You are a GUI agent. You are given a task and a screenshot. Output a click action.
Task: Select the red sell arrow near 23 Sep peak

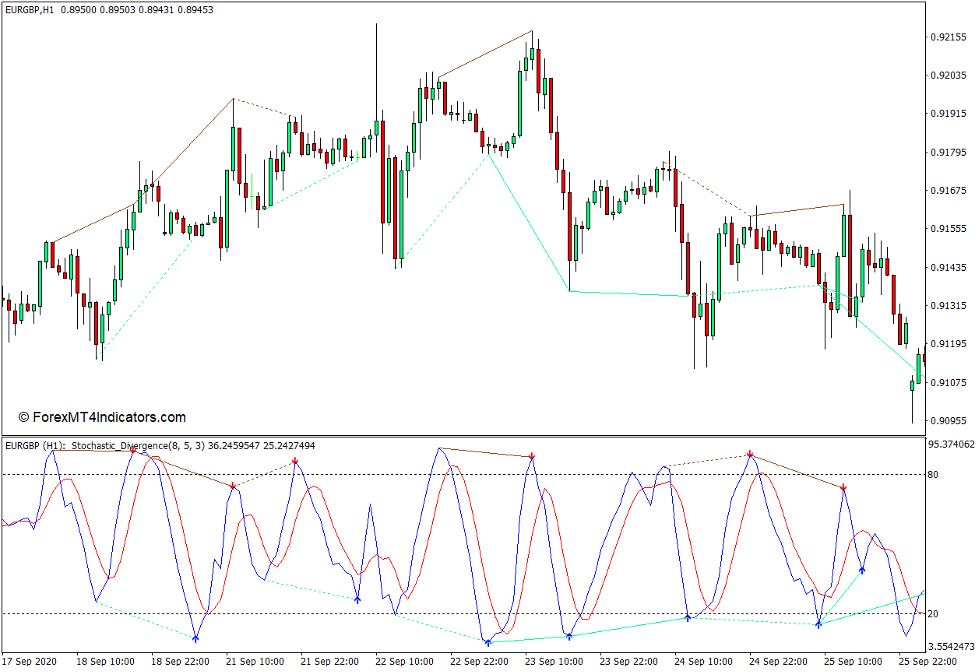533,453
